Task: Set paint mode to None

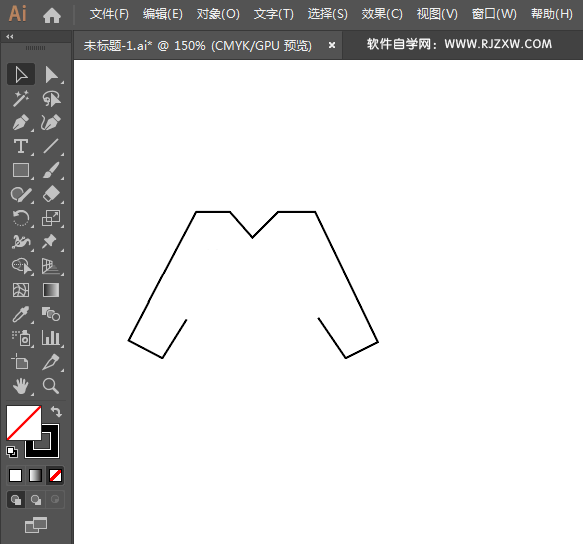Action: [55, 476]
